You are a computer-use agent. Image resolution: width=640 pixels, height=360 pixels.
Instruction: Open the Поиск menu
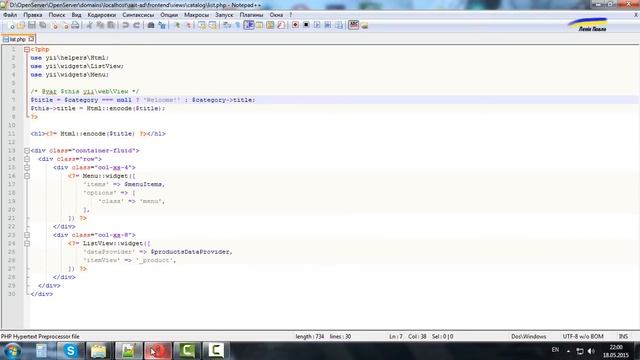click(57, 15)
